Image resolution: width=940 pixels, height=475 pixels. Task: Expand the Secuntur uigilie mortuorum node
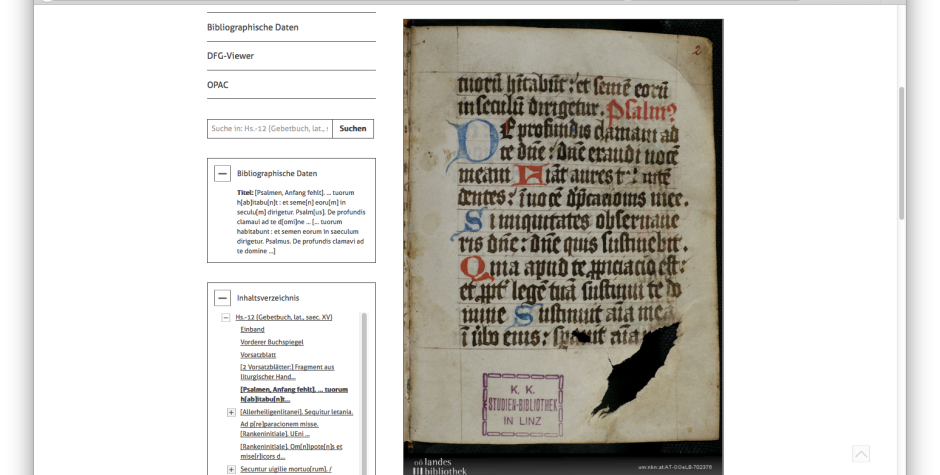coord(231,469)
